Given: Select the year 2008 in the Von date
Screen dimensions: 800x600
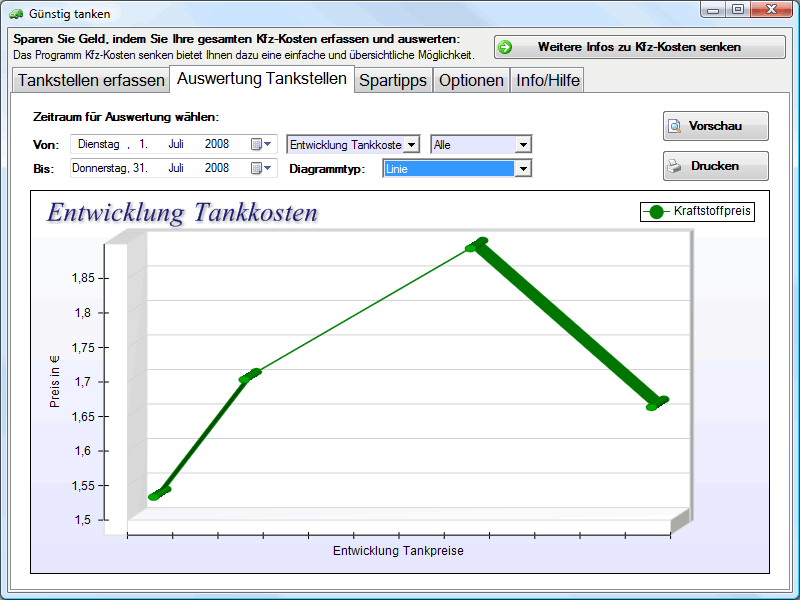Looking at the screenshot, I should tap(217, 144).
